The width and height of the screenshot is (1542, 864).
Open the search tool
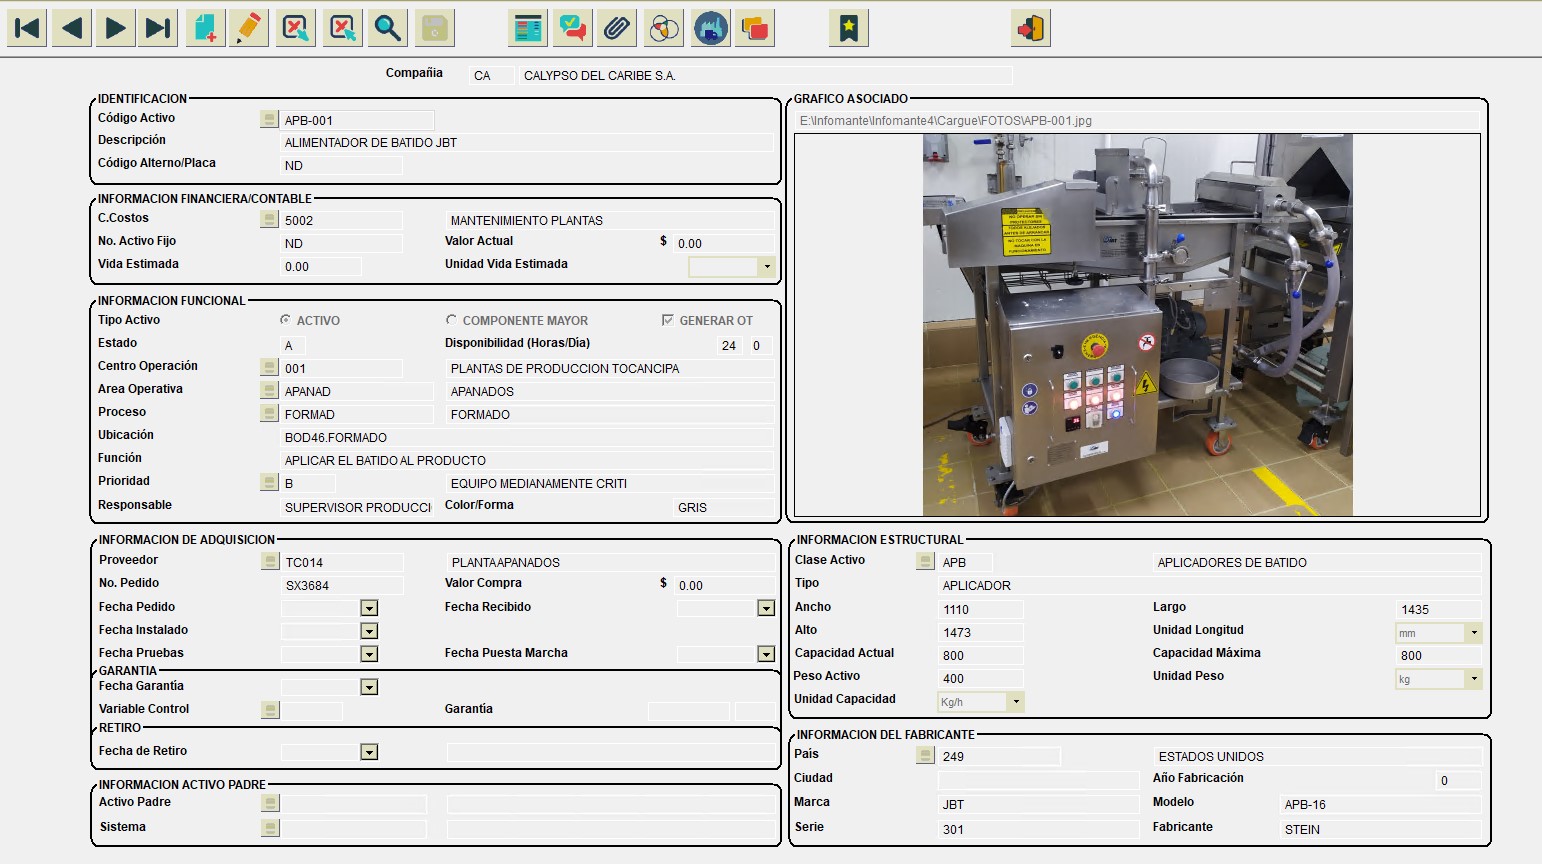pyautogui.click(x=387, y=28)
